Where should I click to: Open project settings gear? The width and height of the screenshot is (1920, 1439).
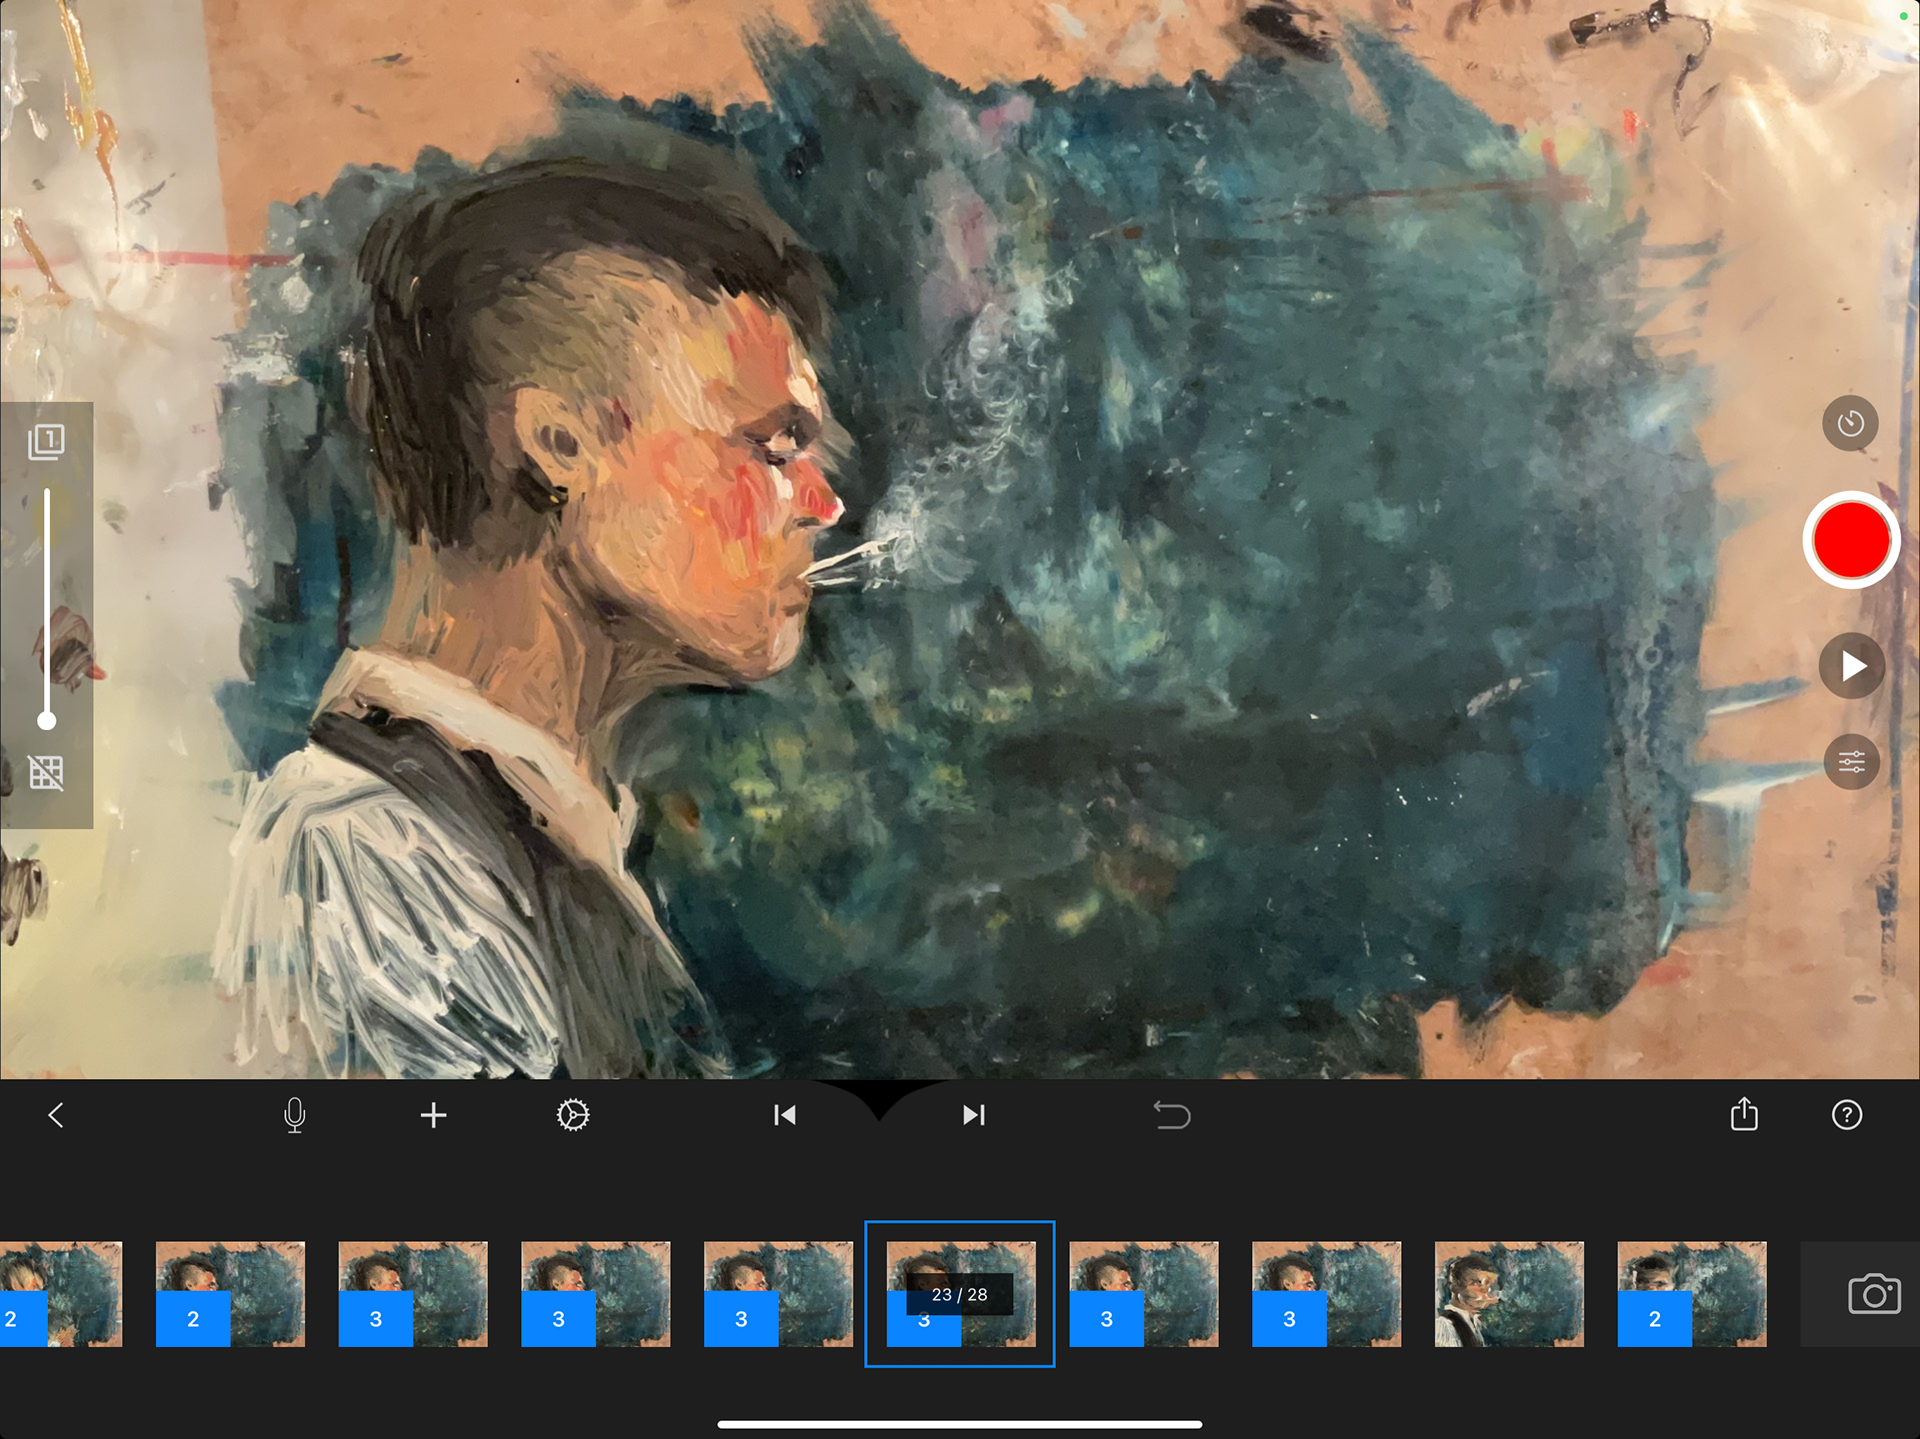point(573,1115)
